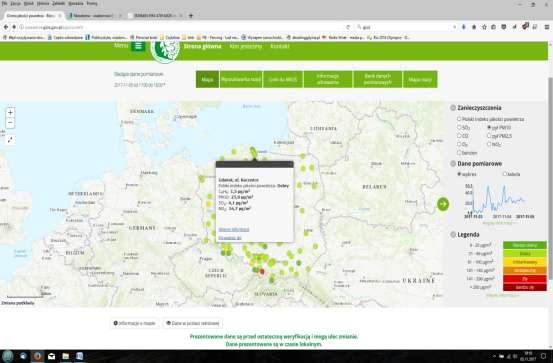Open the Firefox hamburger menu icon
The height and width of the screenshot is (363, 553).
click(546, 27)
